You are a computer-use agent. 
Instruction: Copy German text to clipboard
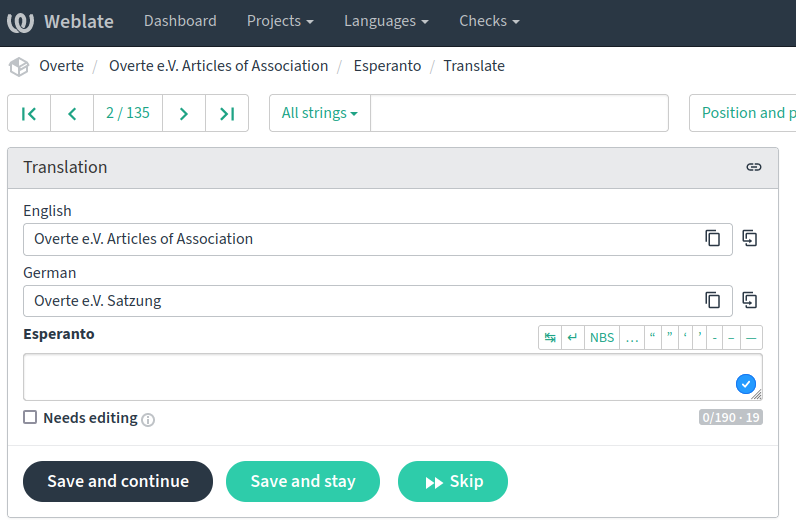712,300
